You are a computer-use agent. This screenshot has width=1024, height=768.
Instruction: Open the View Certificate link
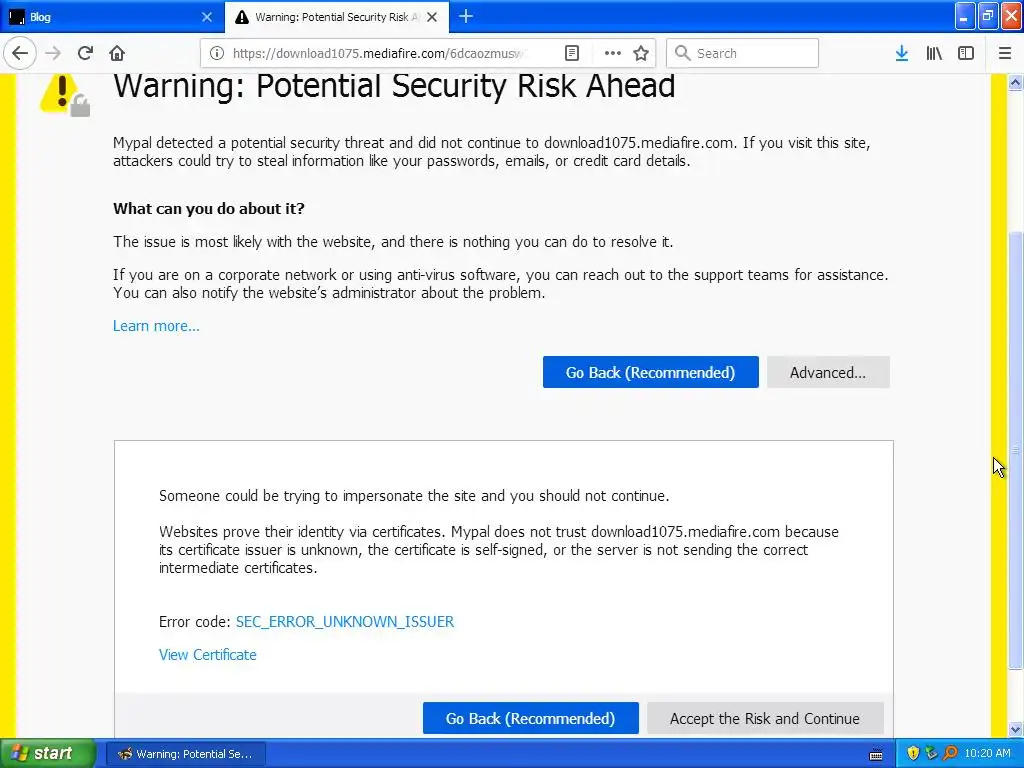(207, 654)
